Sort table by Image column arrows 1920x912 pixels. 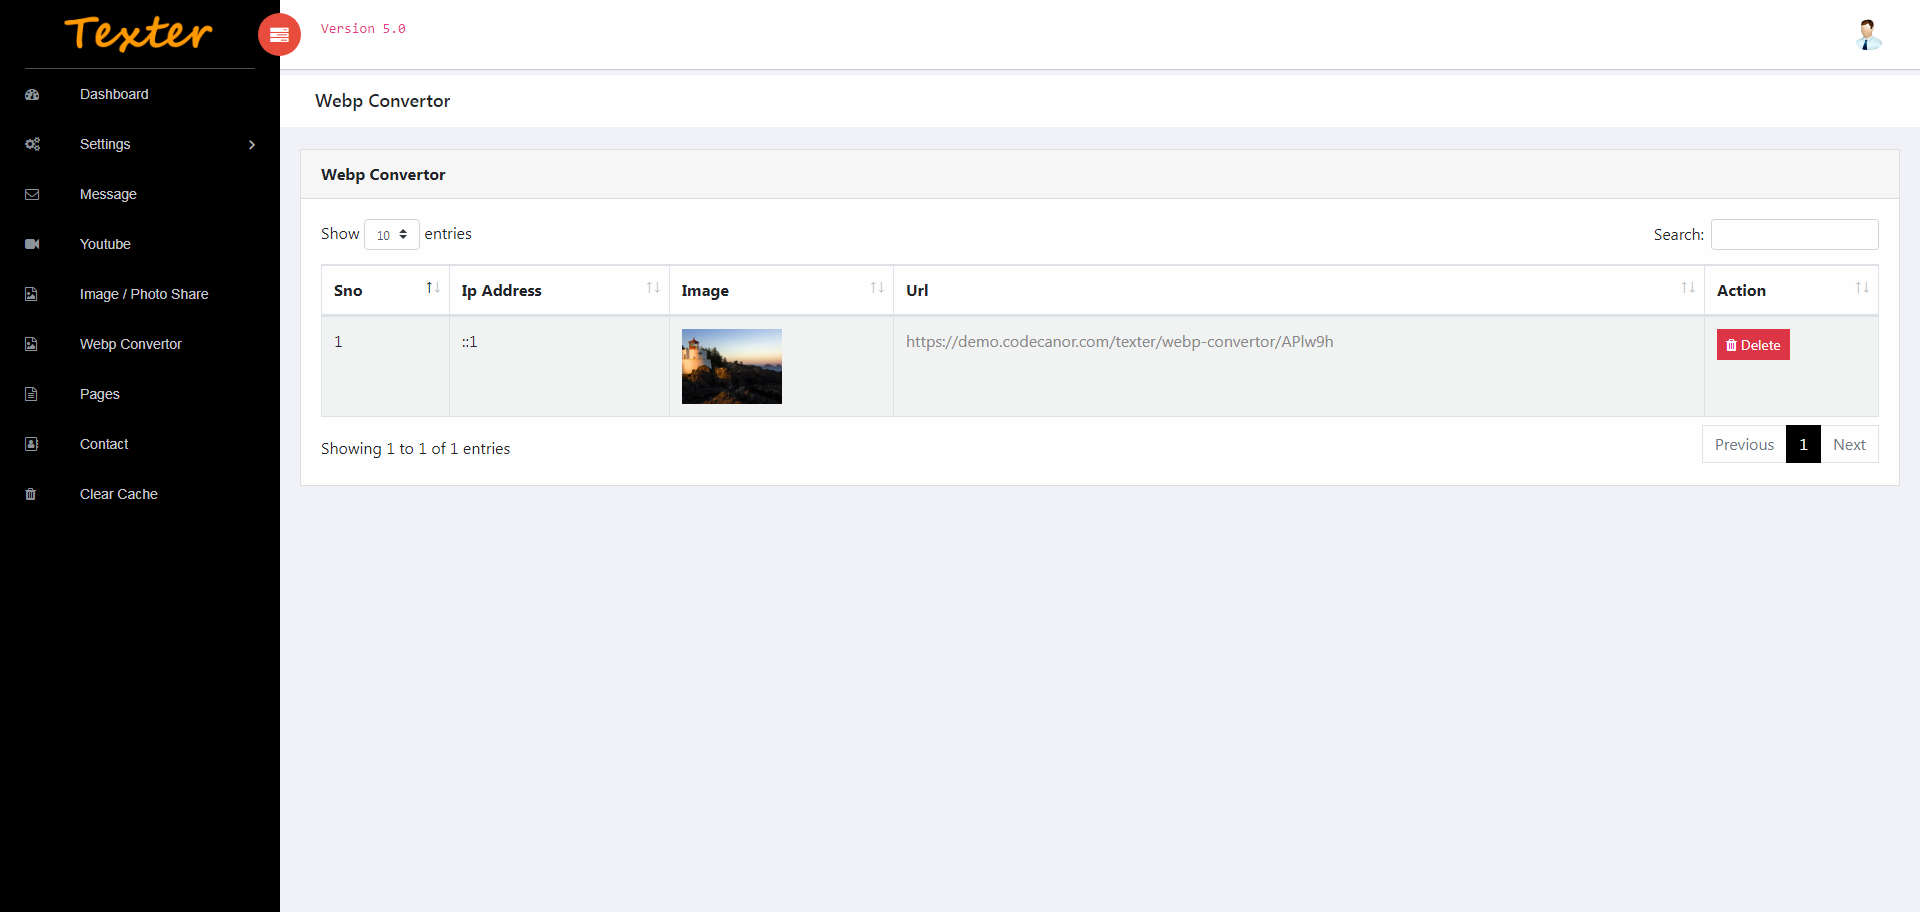tap(877, 288)
